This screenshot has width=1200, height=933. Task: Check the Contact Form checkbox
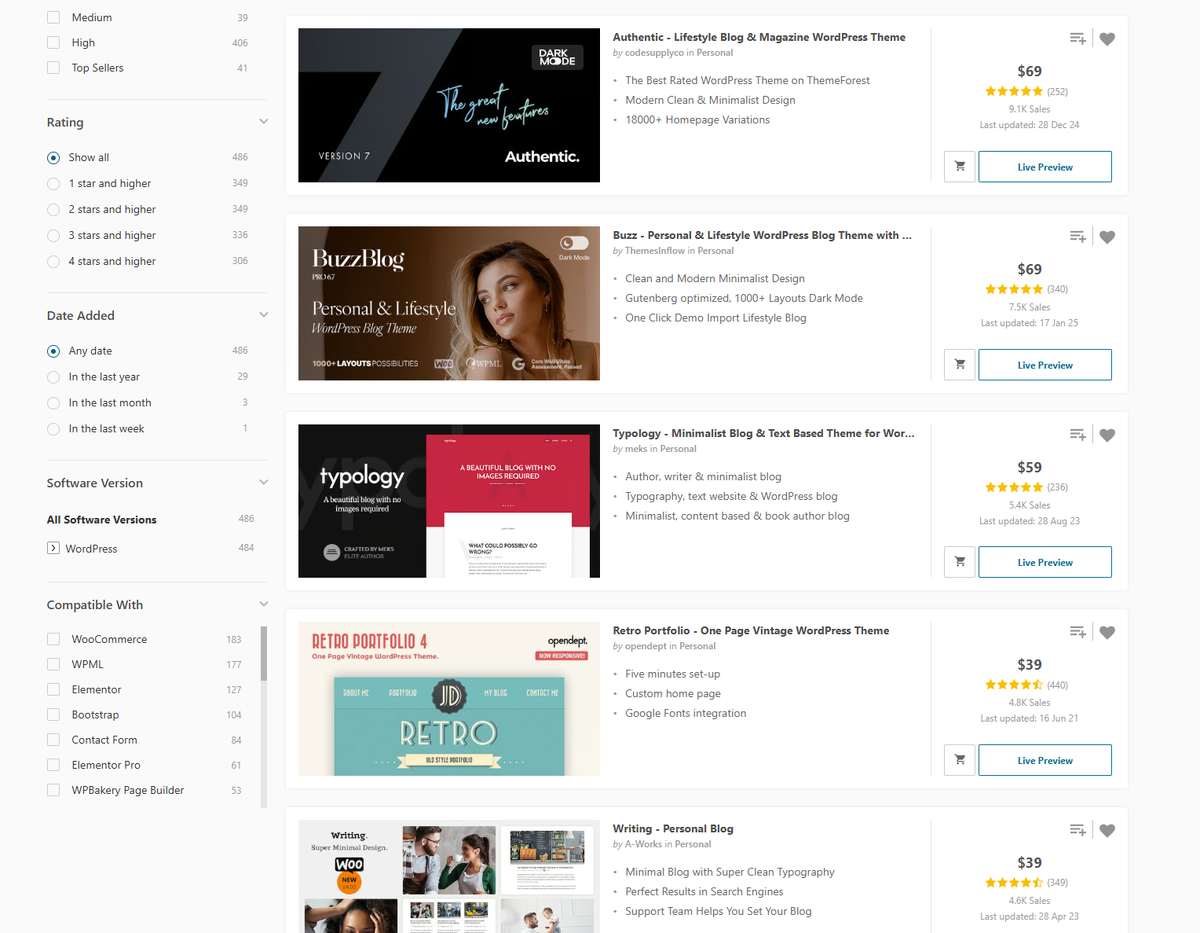point(53,740)
